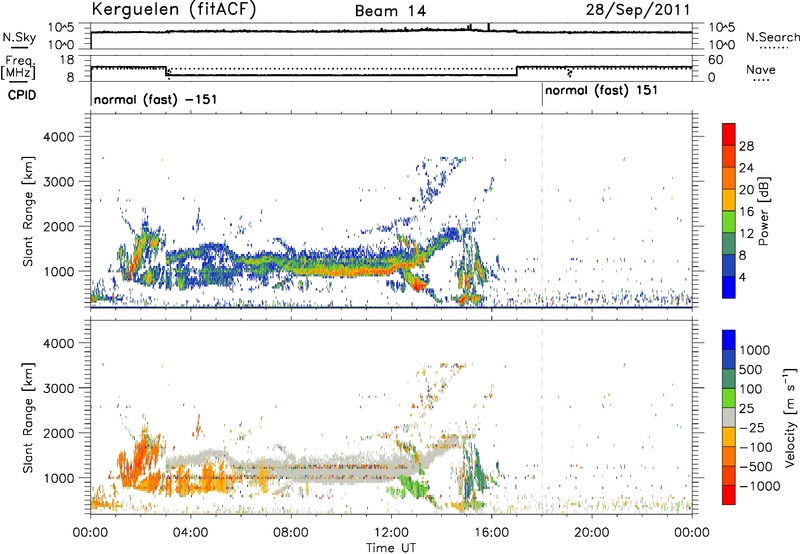Click the 'CPID' row label
This screenshot has height=554, width=800.
click(x=22, y=95)
